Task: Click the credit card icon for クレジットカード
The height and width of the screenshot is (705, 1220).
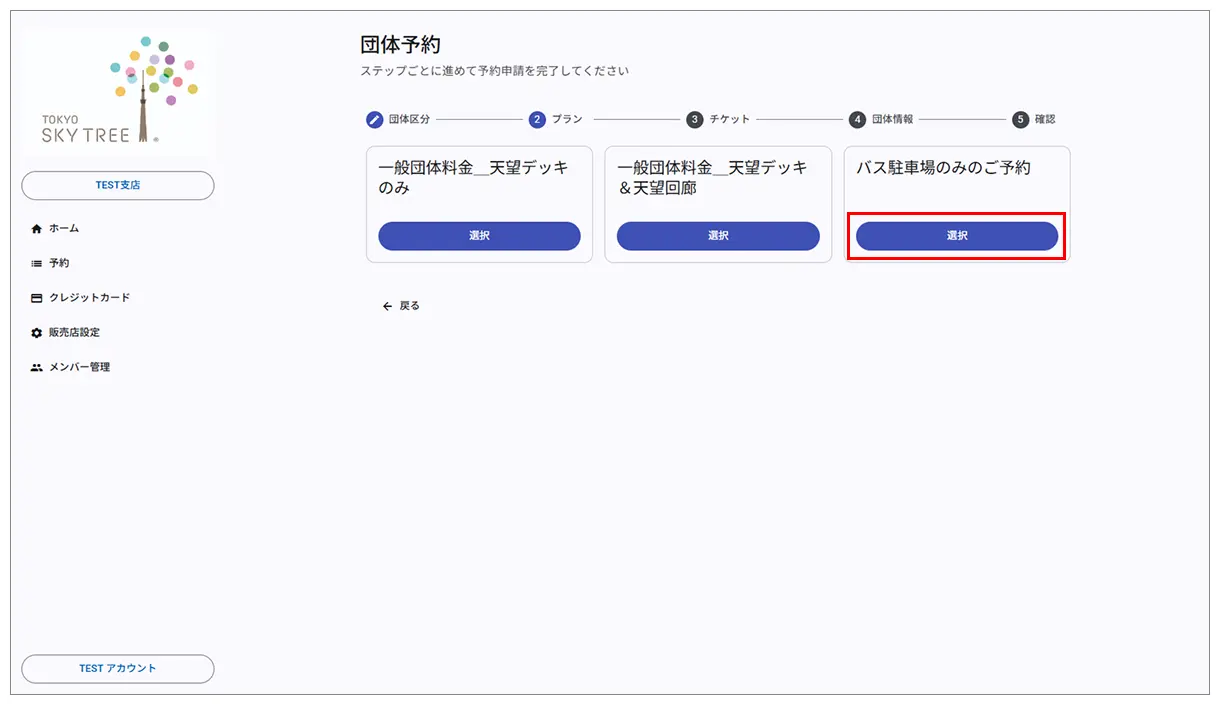Action: 35,298
